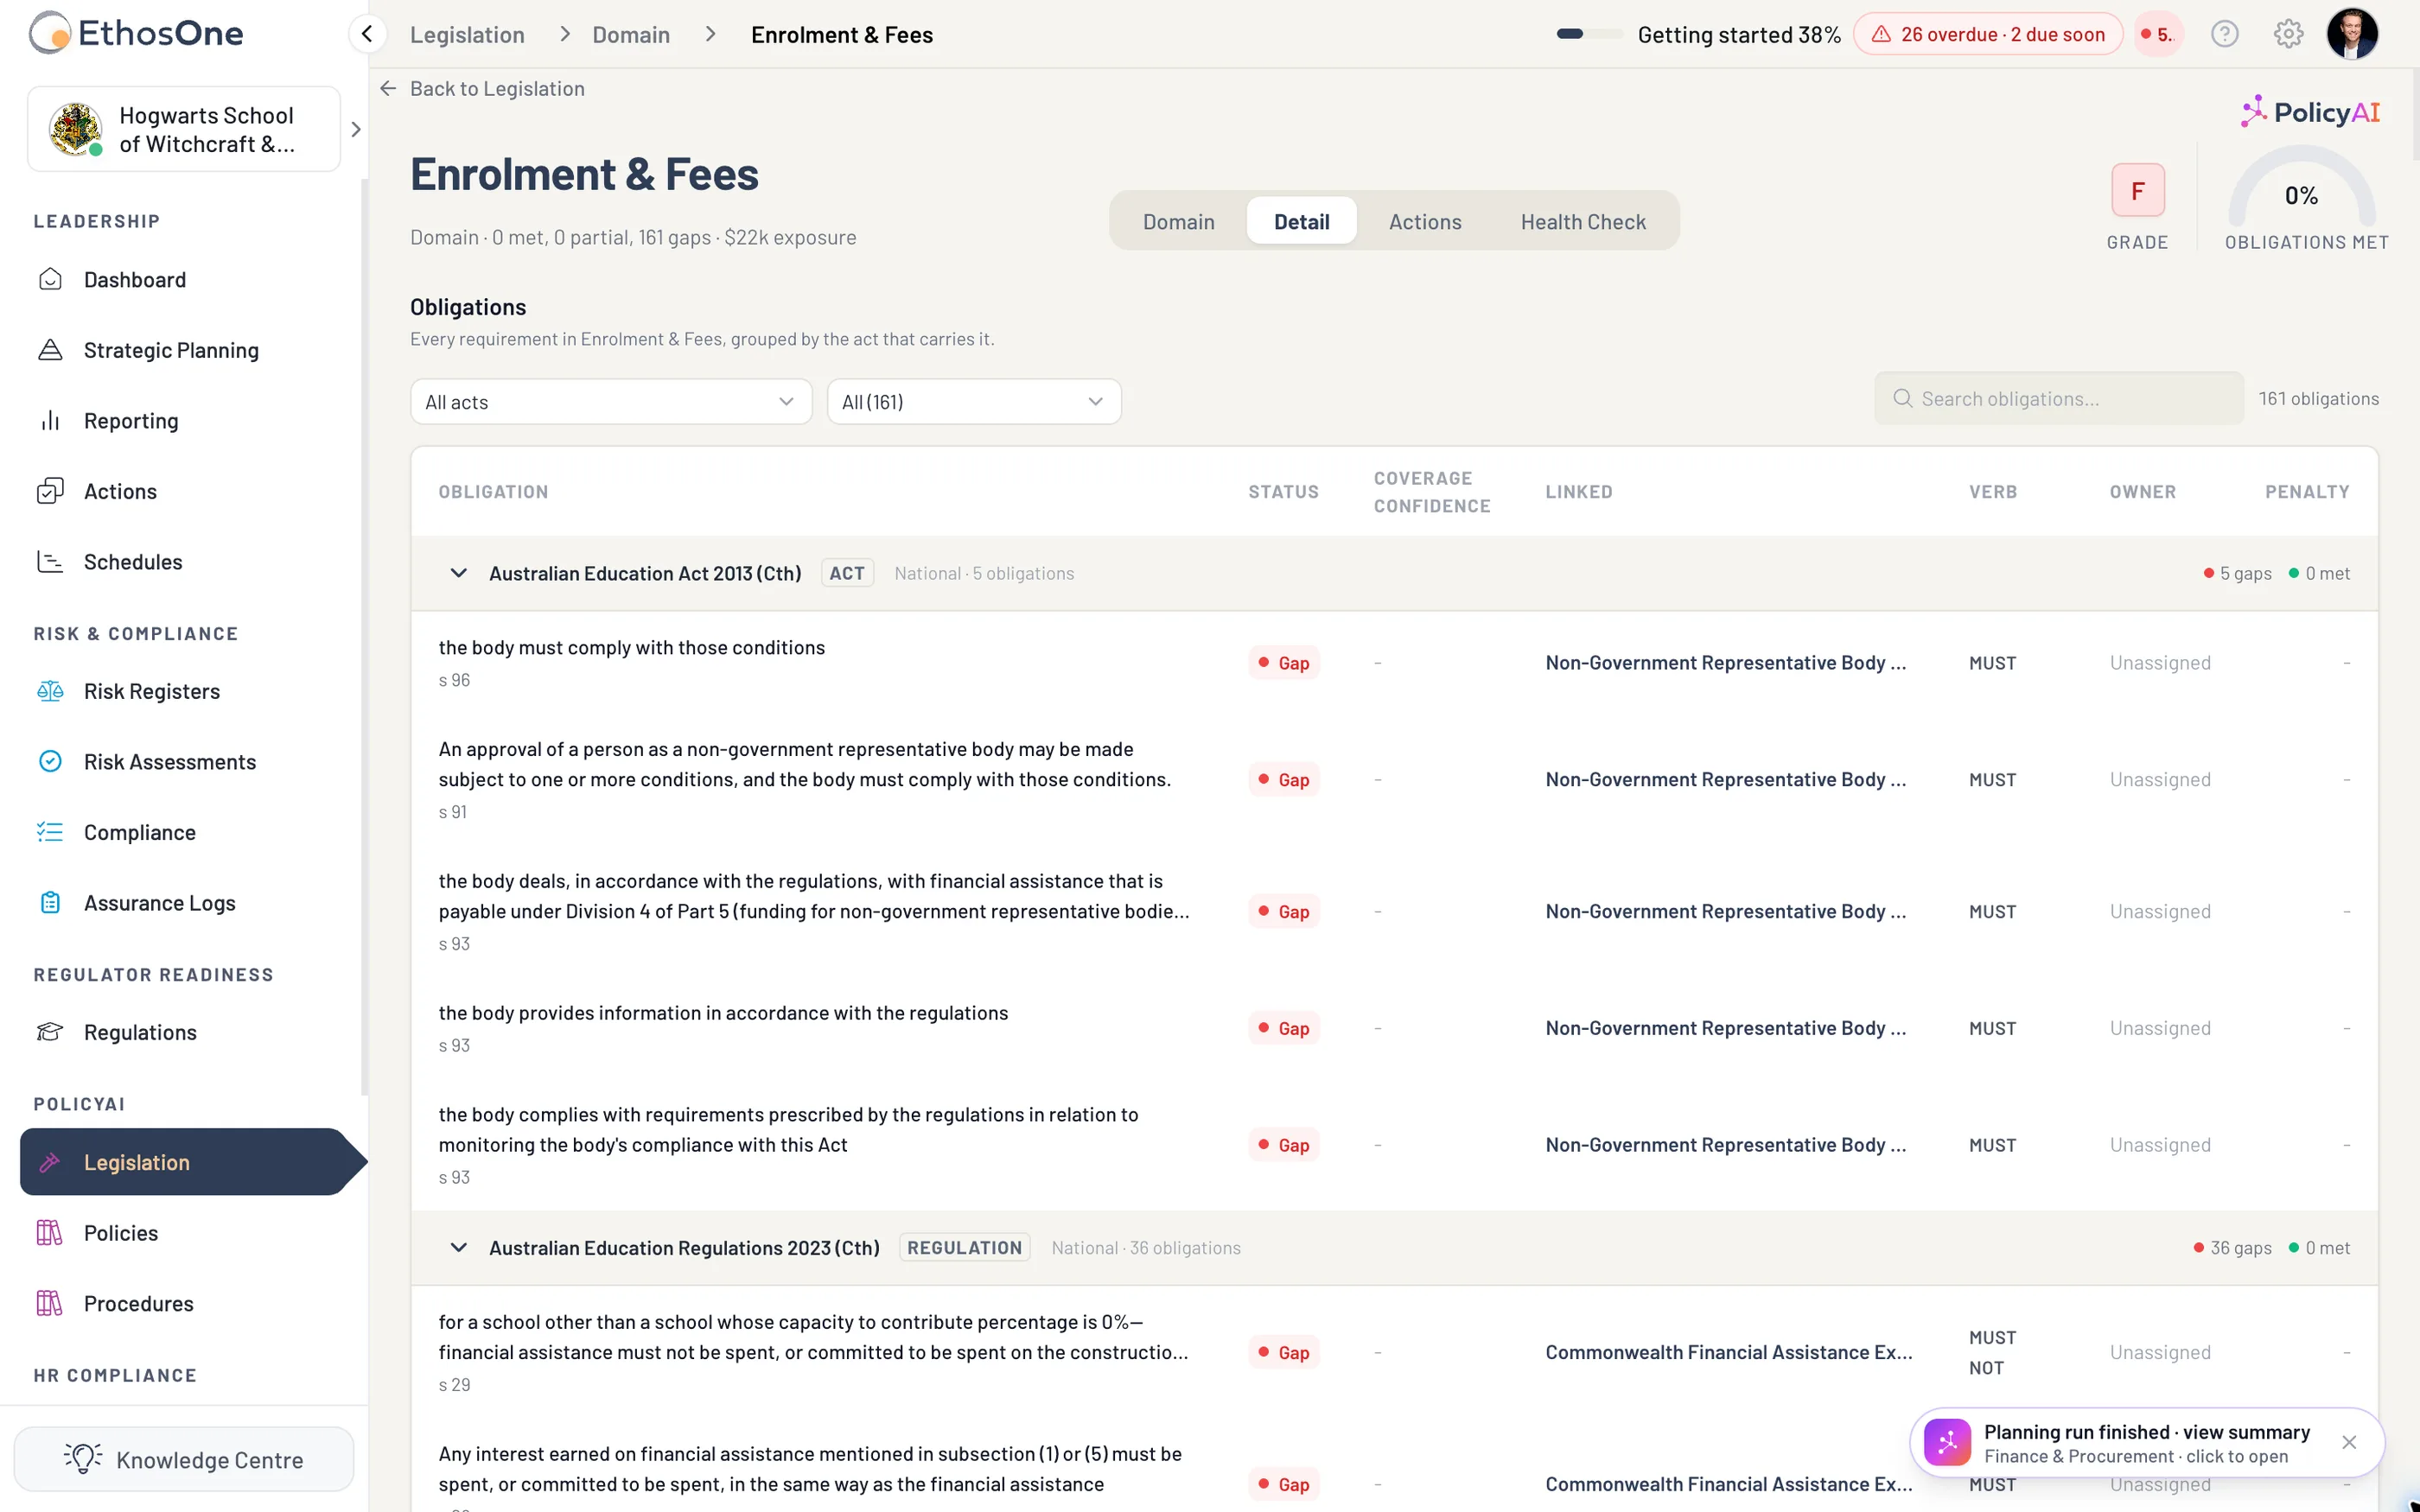The image size is (2420, 1512).
Task: Open Regulations in sidebar
Action: click(140, 1032)
